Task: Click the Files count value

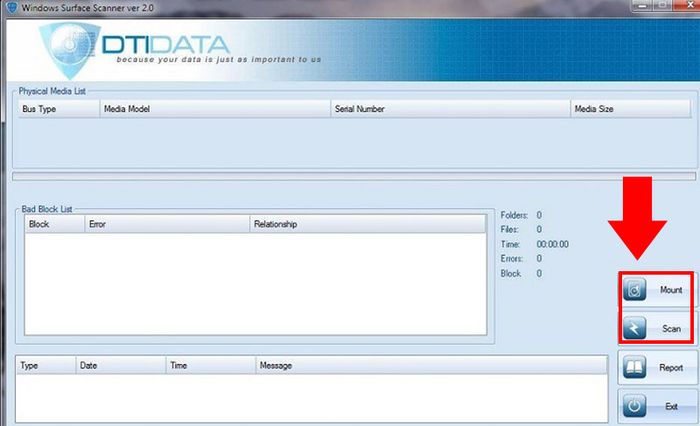Action: [x=539, y=230]
